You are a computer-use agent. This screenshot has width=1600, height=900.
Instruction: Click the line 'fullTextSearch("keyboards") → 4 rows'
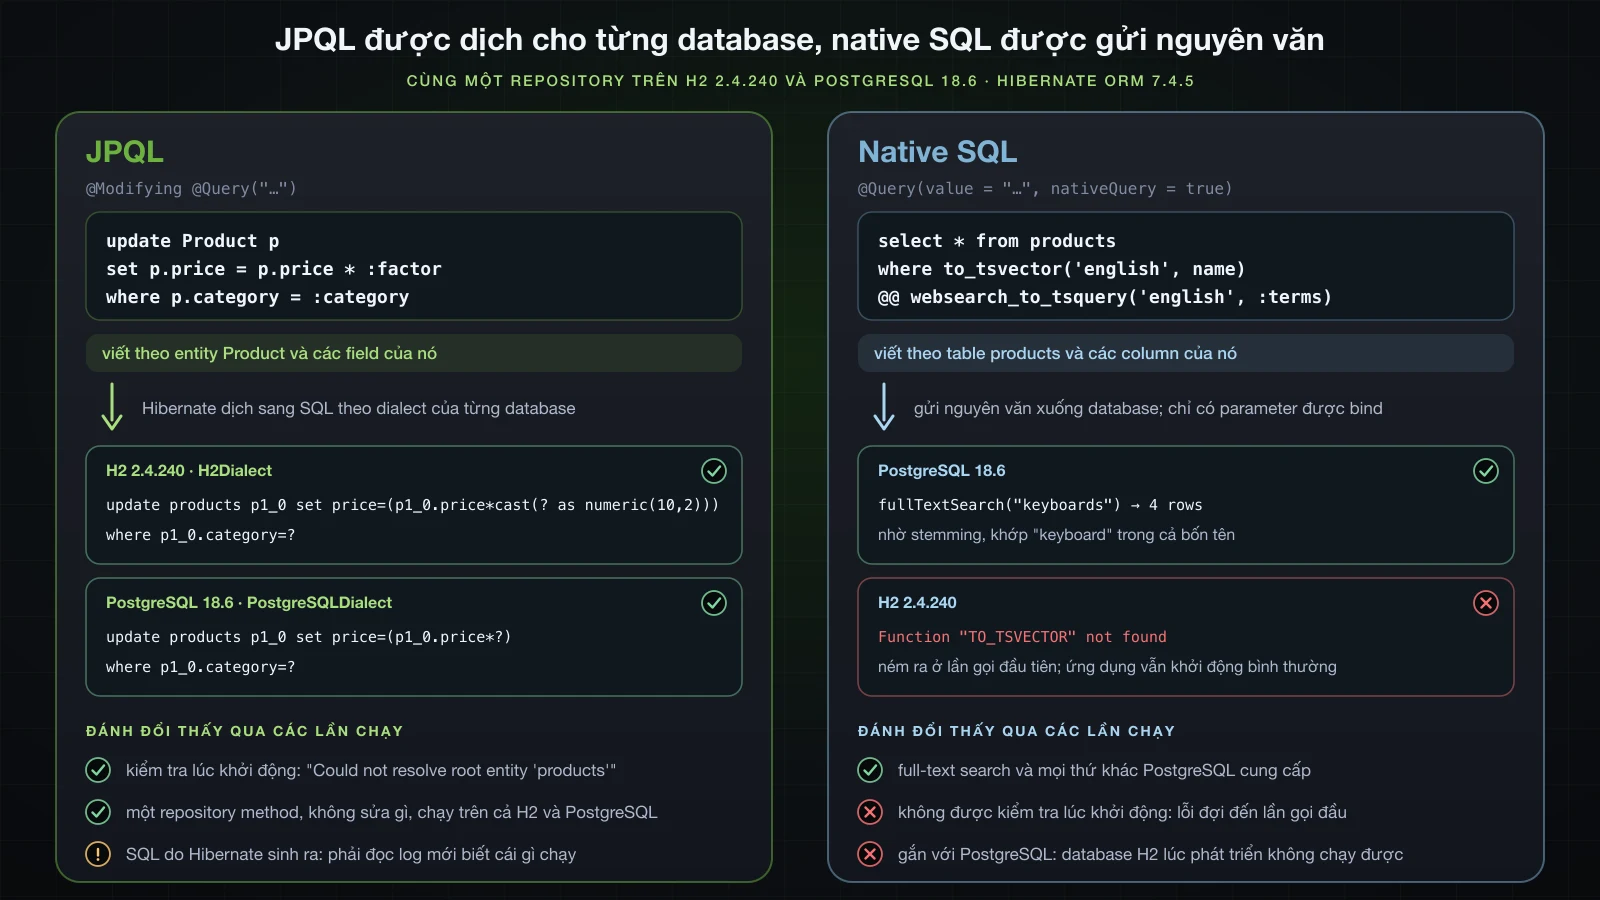coord(1040,505)
